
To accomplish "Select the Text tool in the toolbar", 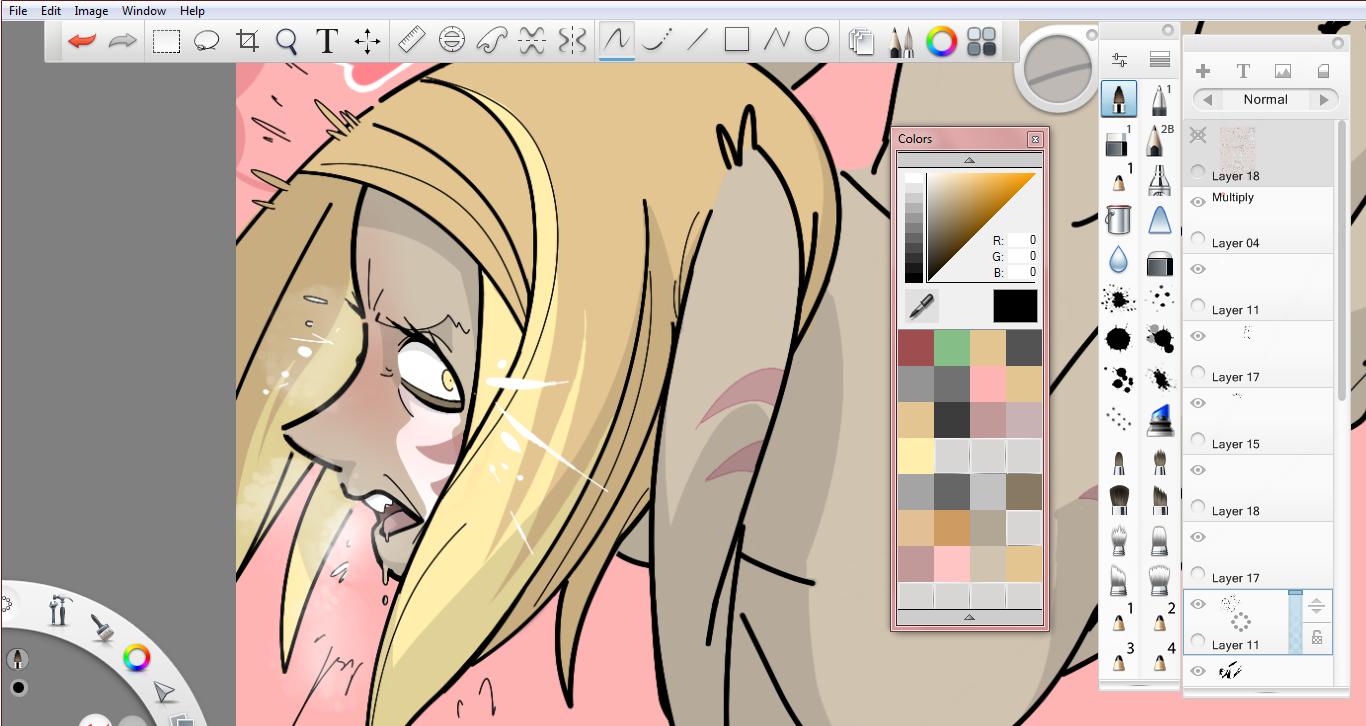I will 327,41.
